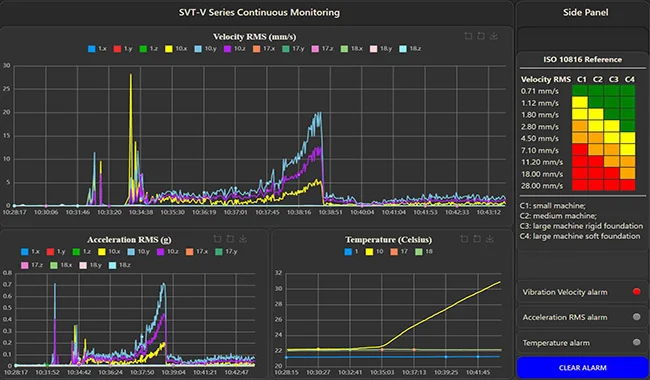Toggle series 1.y in the Velocity RMS legend
650x380 pixels.
click(x=123, y=49)
